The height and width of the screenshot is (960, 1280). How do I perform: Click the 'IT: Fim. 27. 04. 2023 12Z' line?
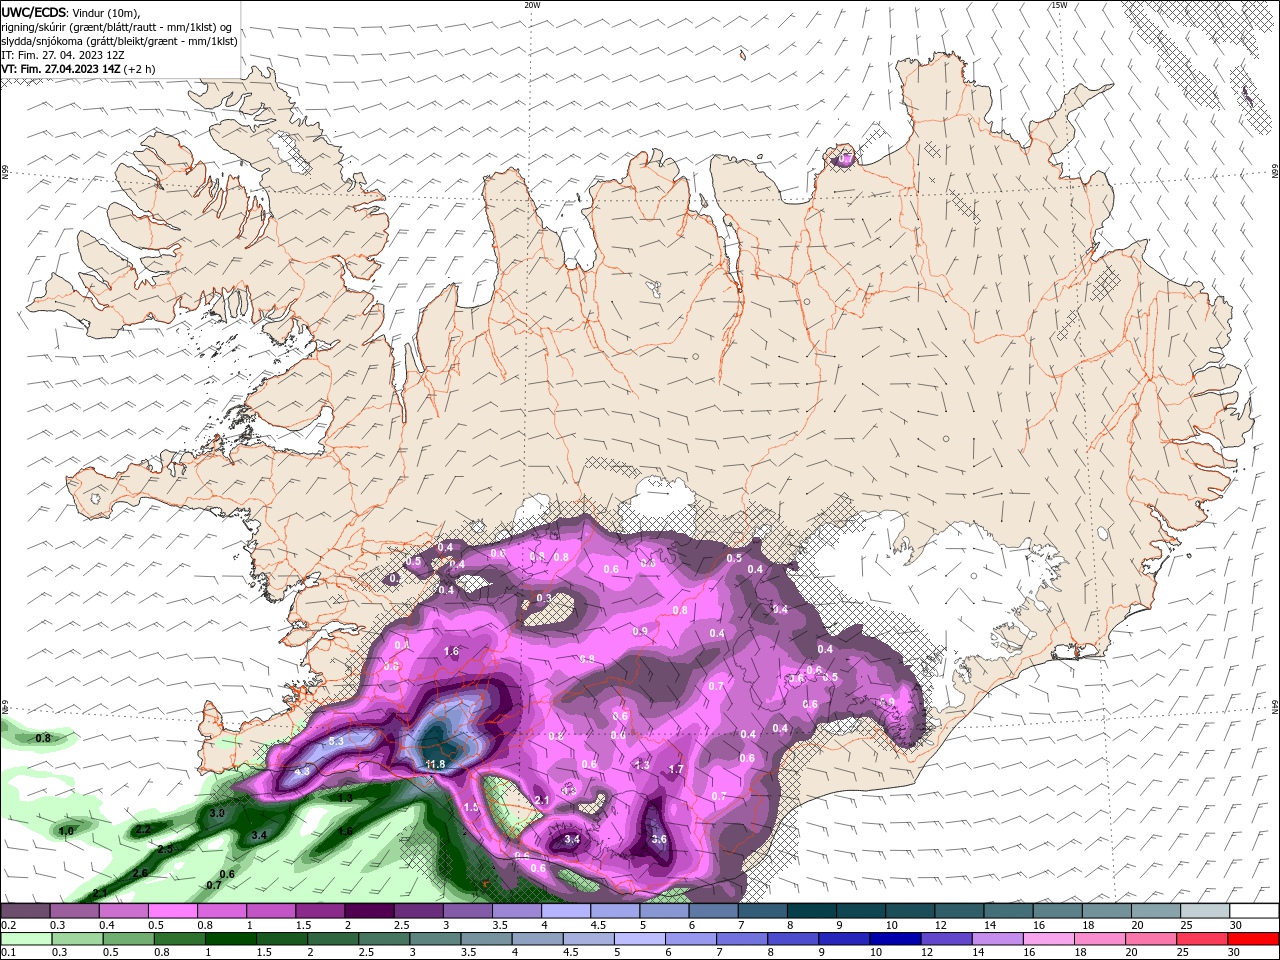tap(63, 55)
